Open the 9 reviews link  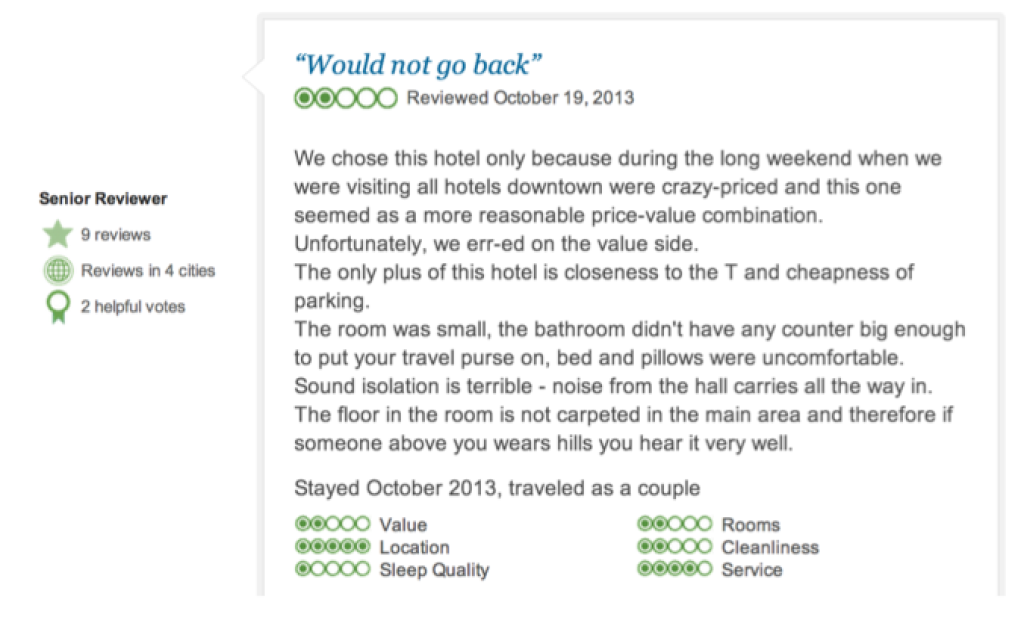tap(116, 234)
